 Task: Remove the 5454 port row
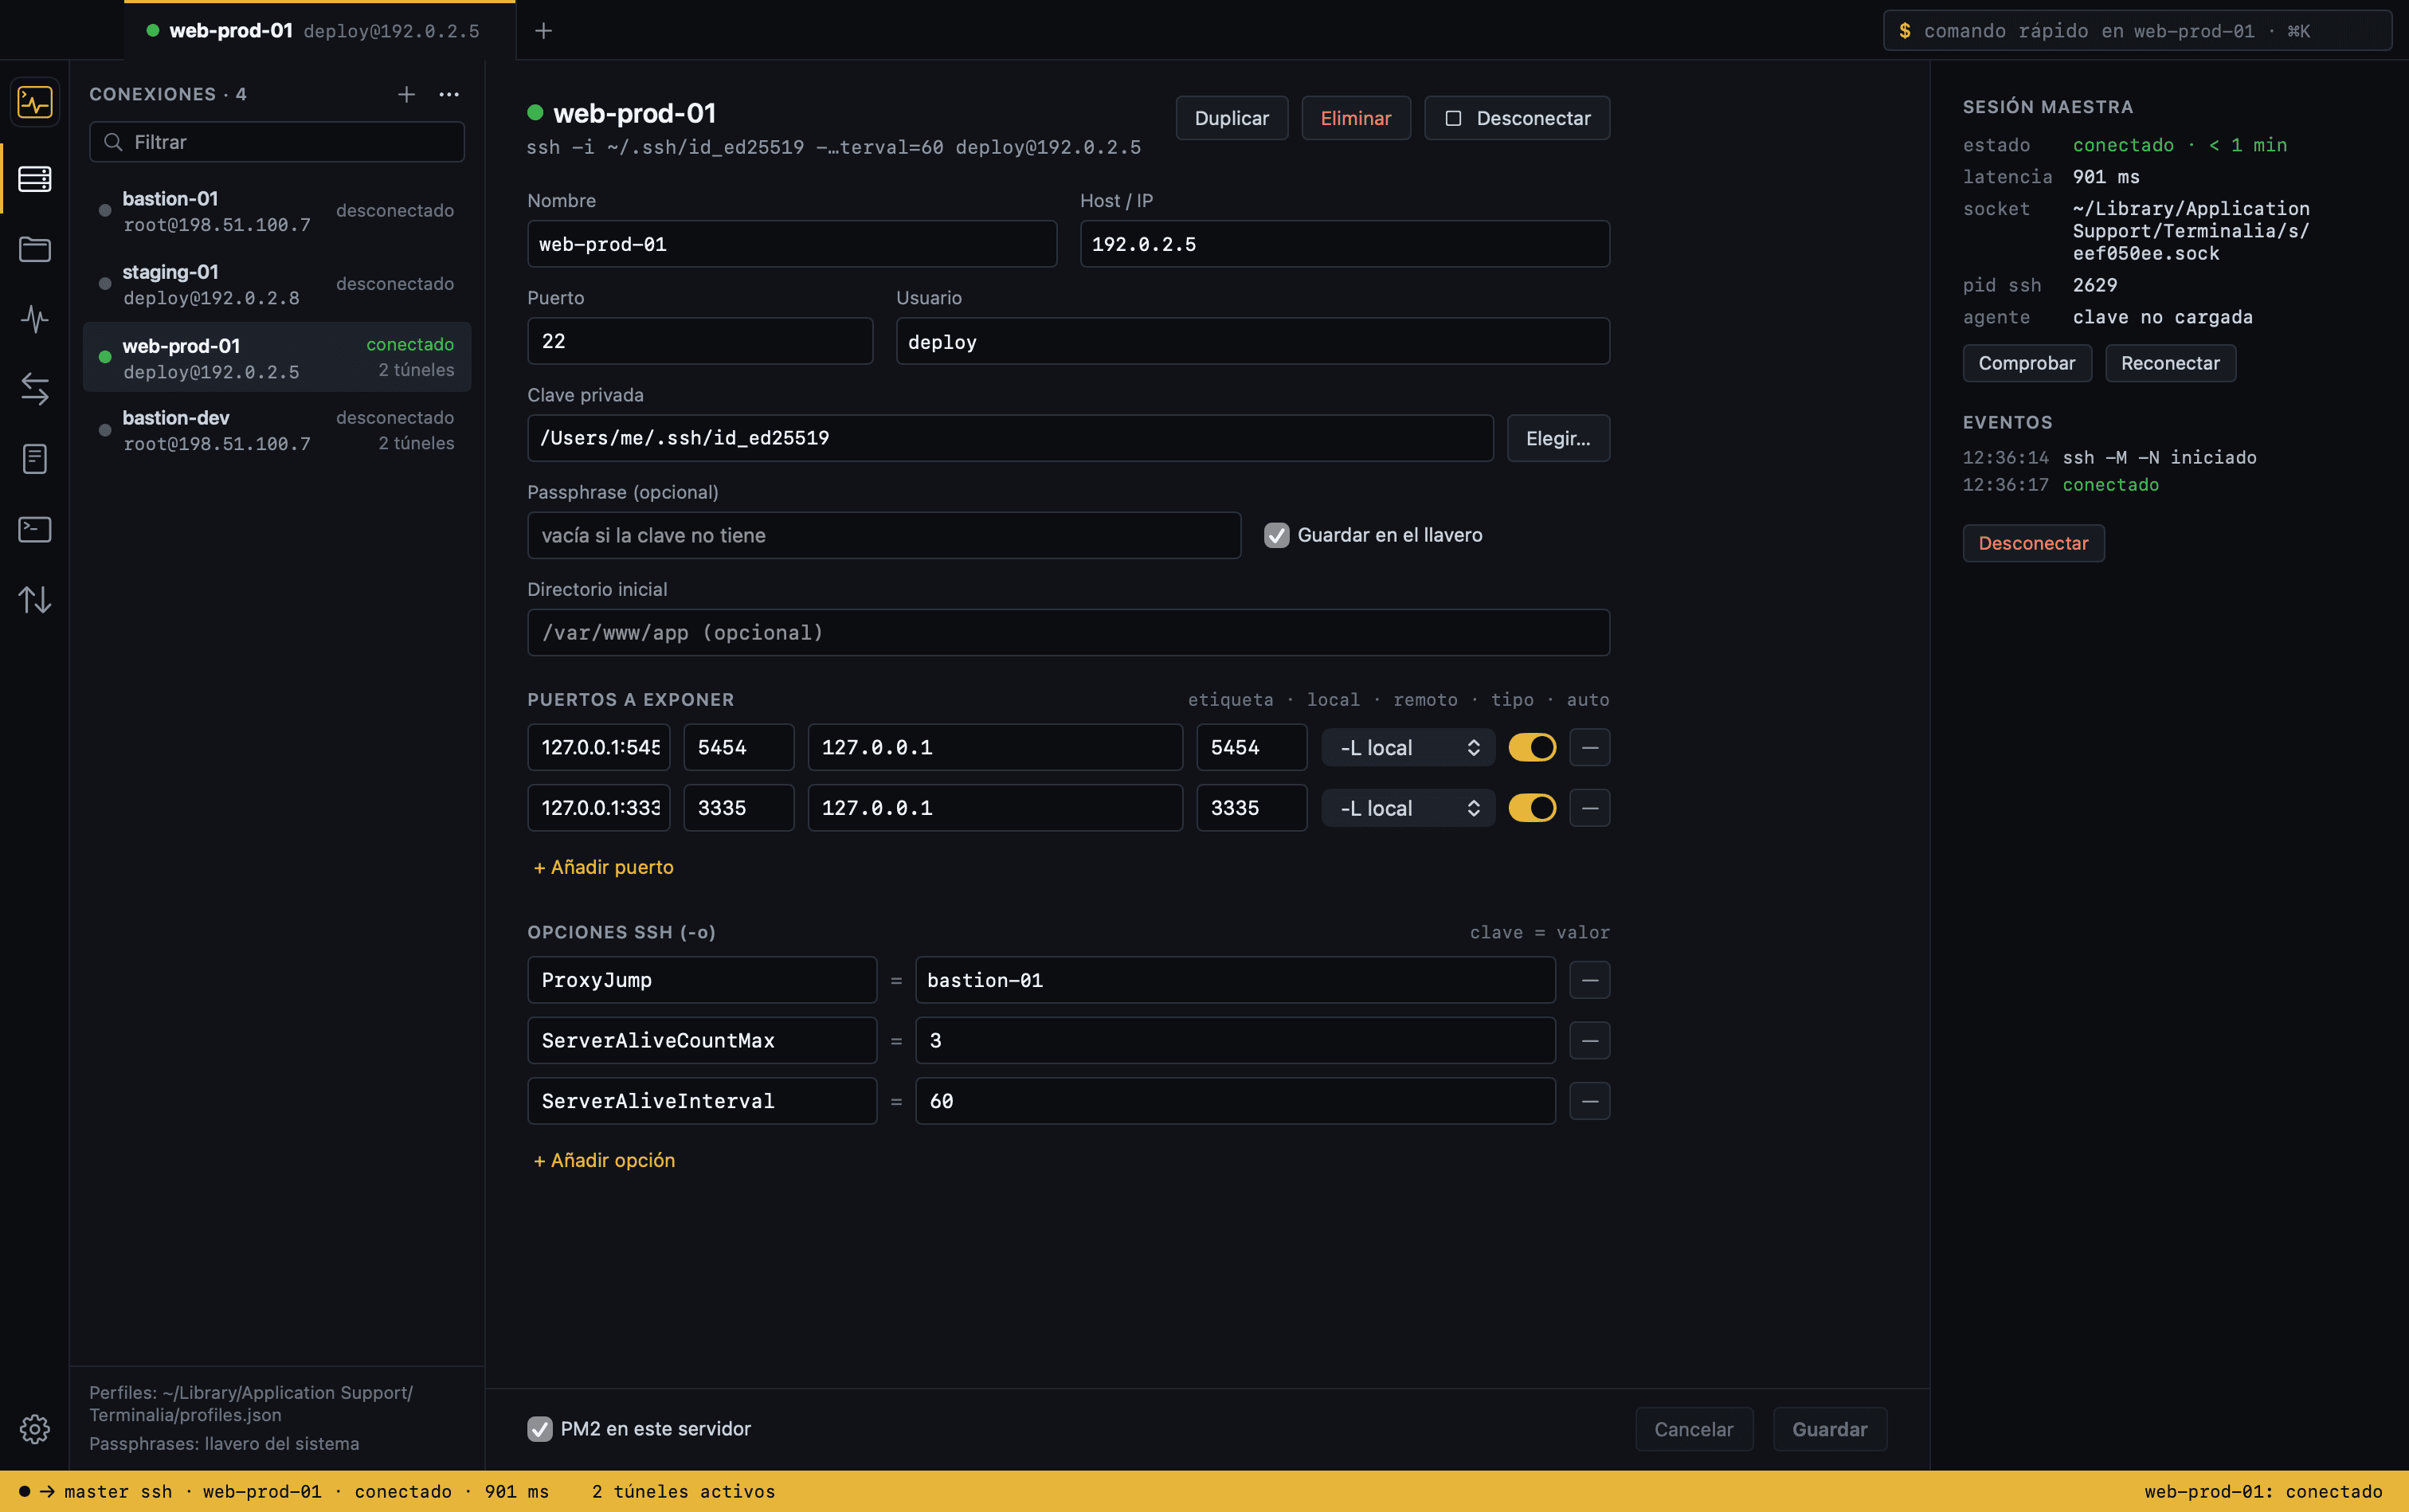click(x=1589, y=747)
